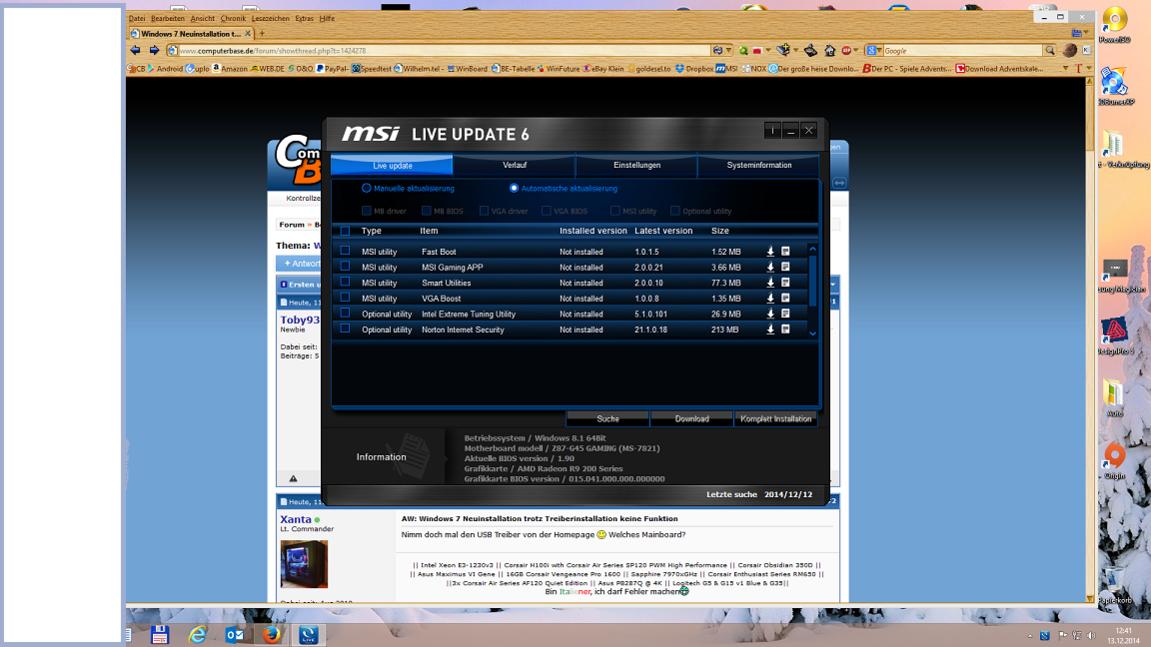Select Automatische aktualisierung radio button

click(x=514, y=188)
